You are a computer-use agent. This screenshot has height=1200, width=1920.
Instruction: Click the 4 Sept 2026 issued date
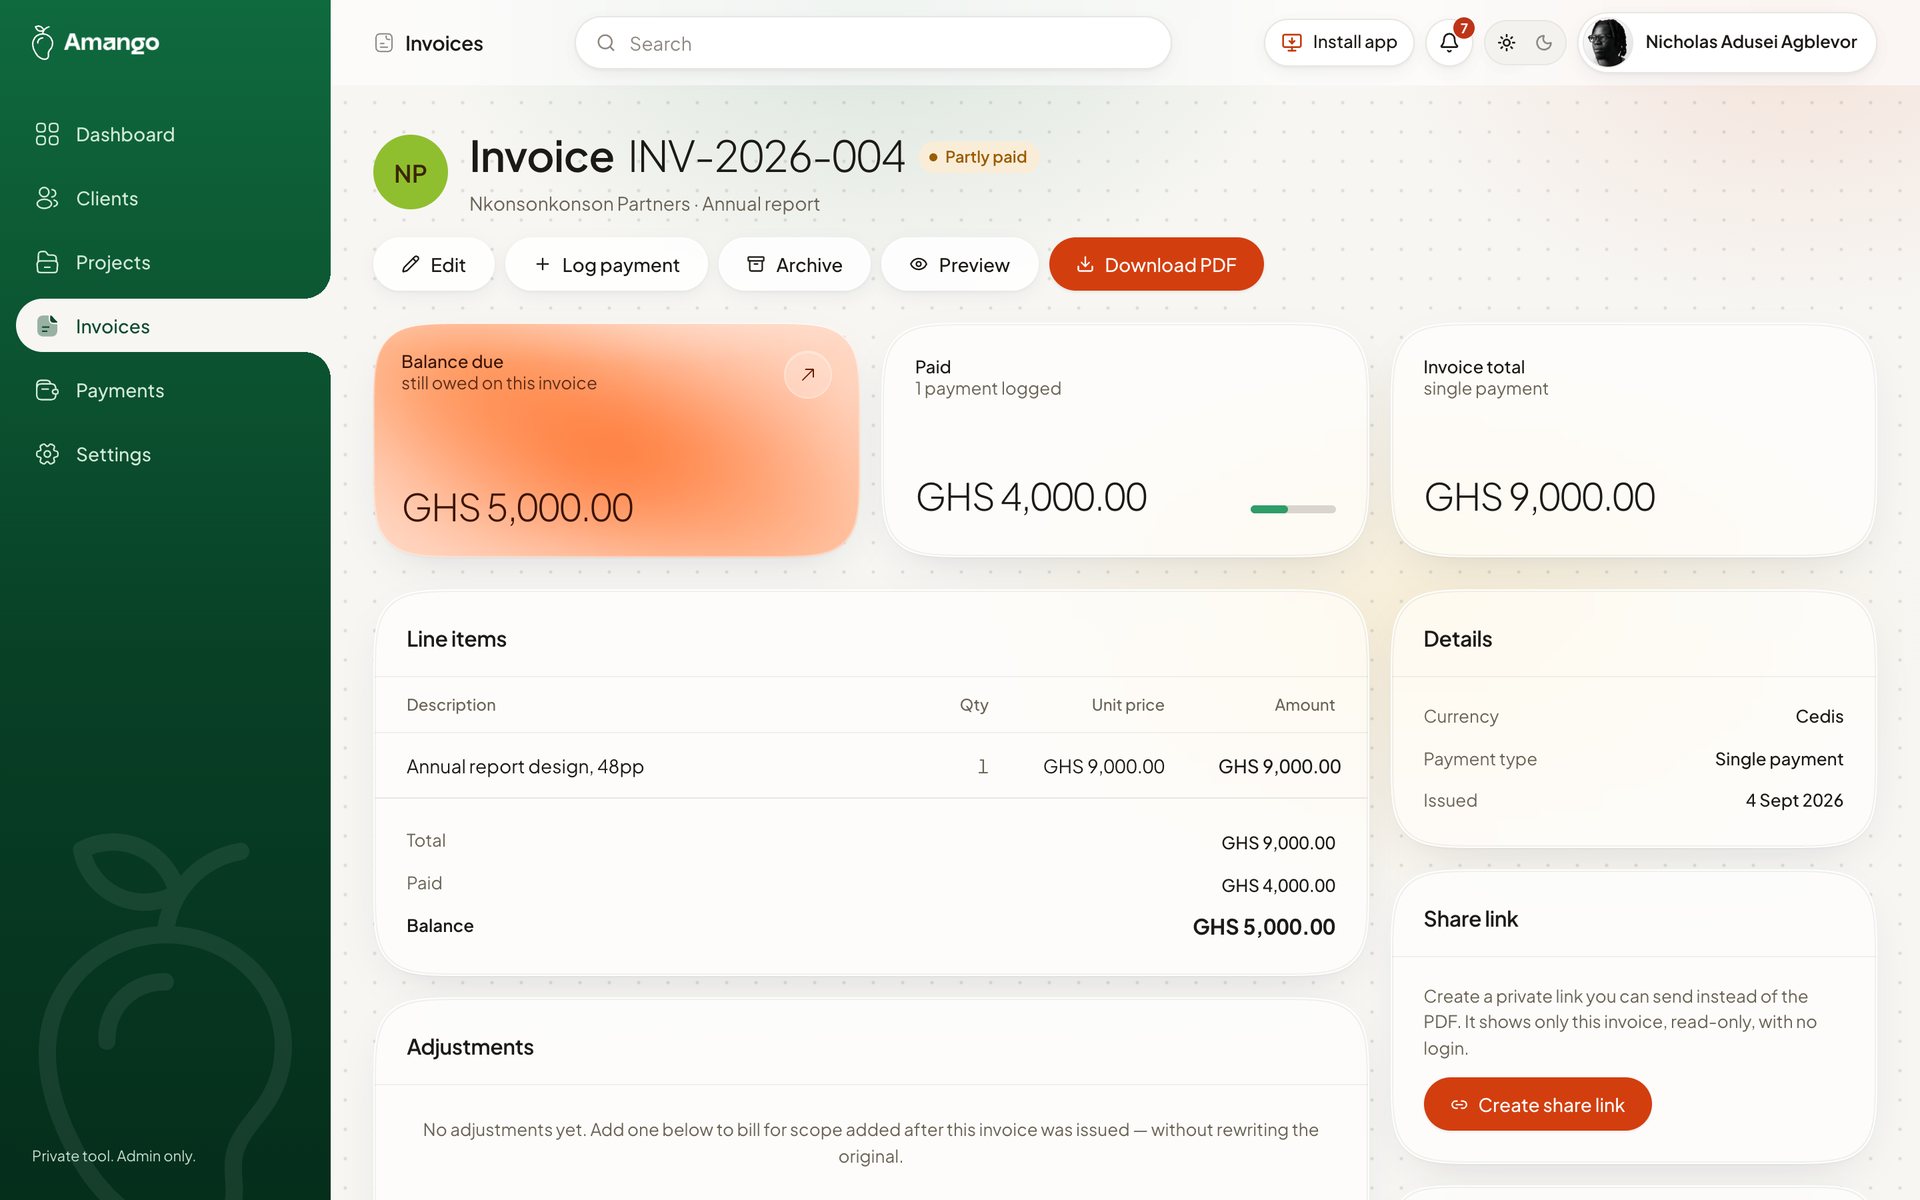coord(1794,800)
